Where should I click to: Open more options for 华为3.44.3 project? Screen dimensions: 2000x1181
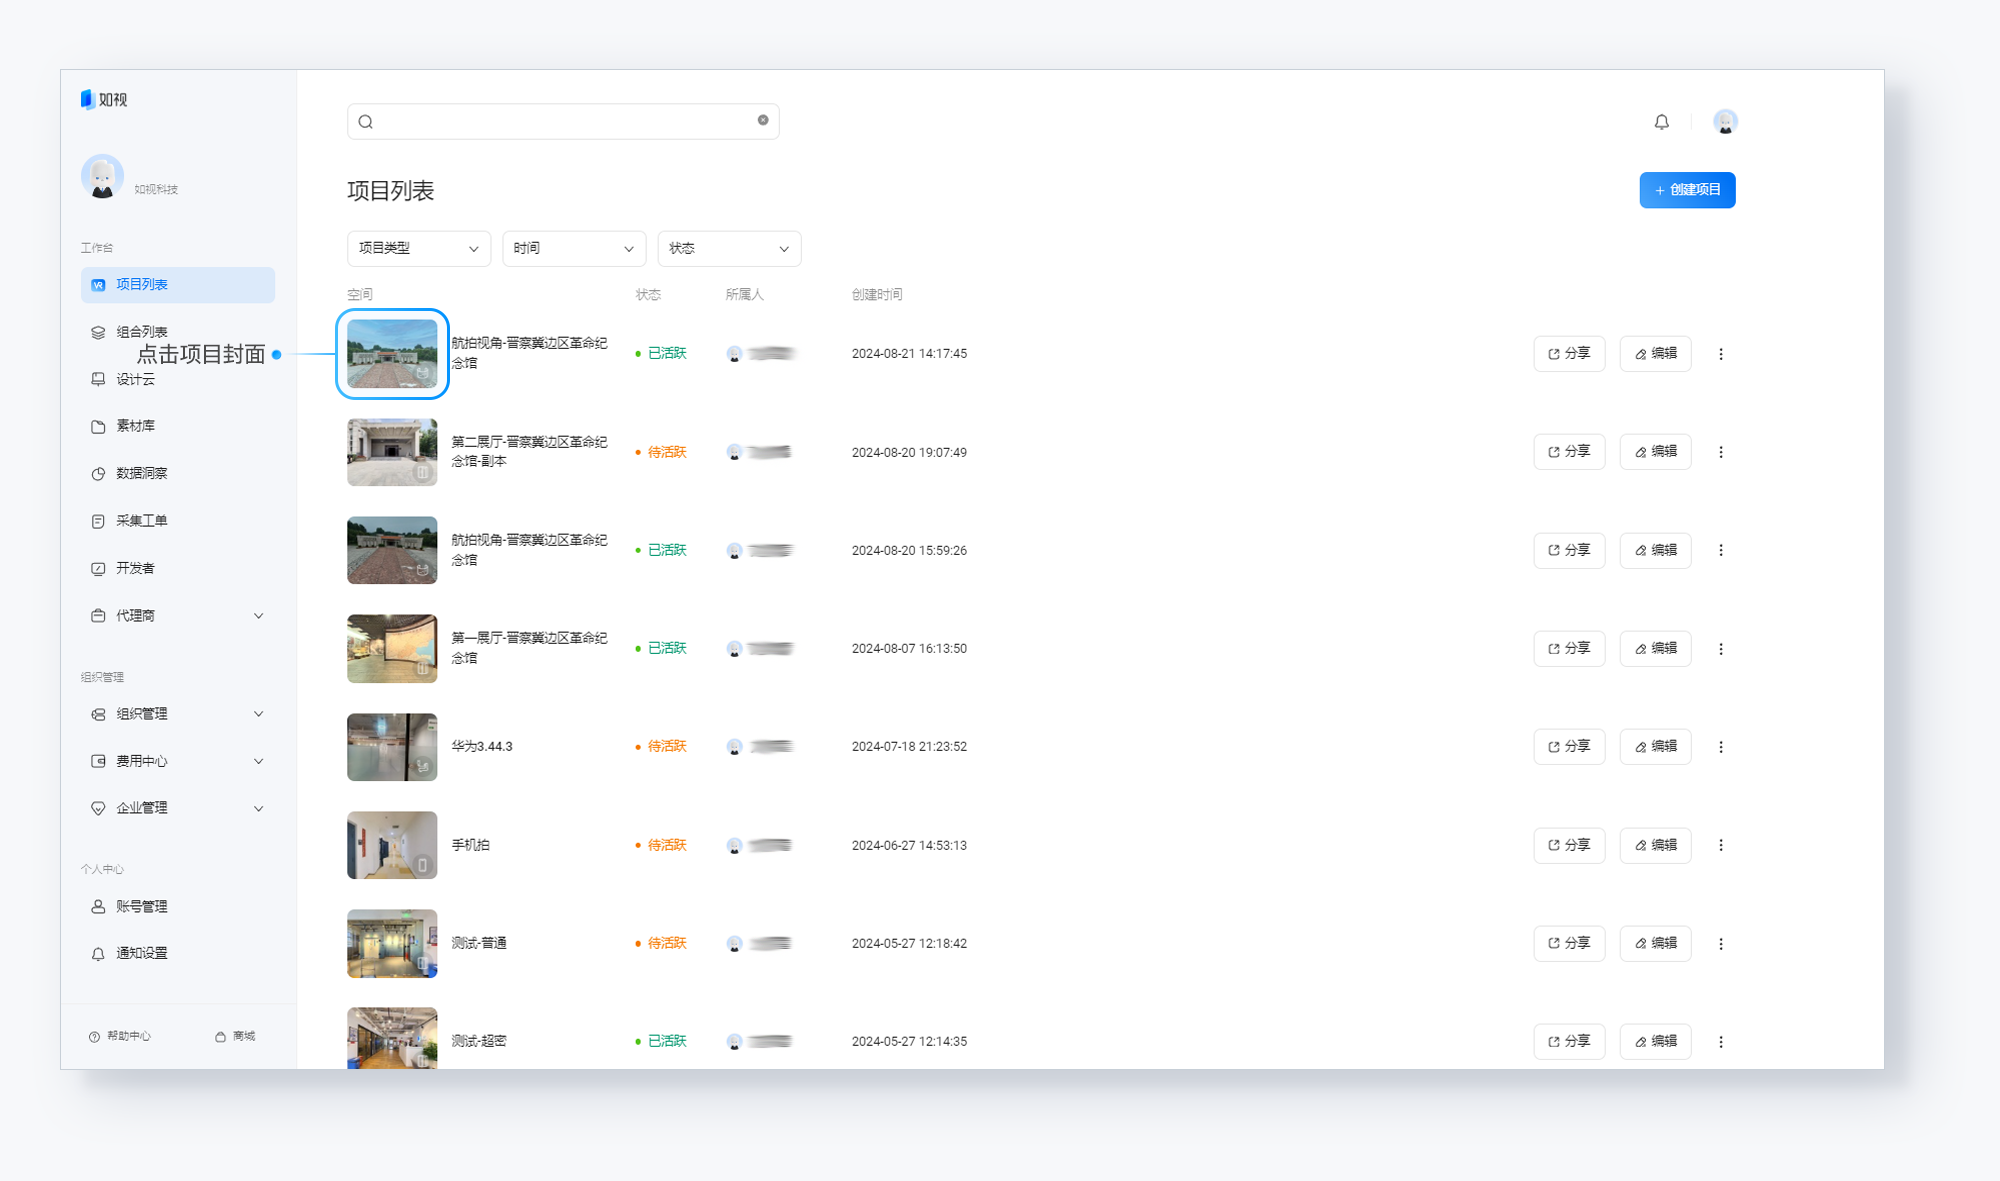coord(1721,747)
